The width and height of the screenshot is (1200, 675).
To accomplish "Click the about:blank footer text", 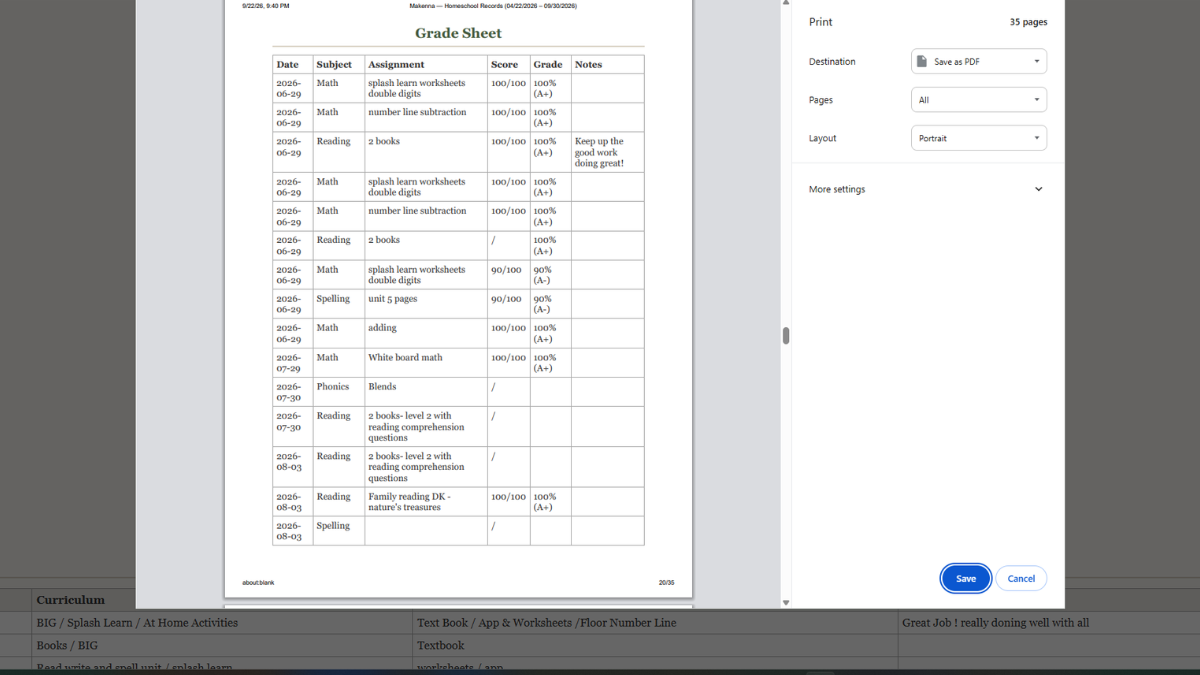I will click(x=258, y=582).
